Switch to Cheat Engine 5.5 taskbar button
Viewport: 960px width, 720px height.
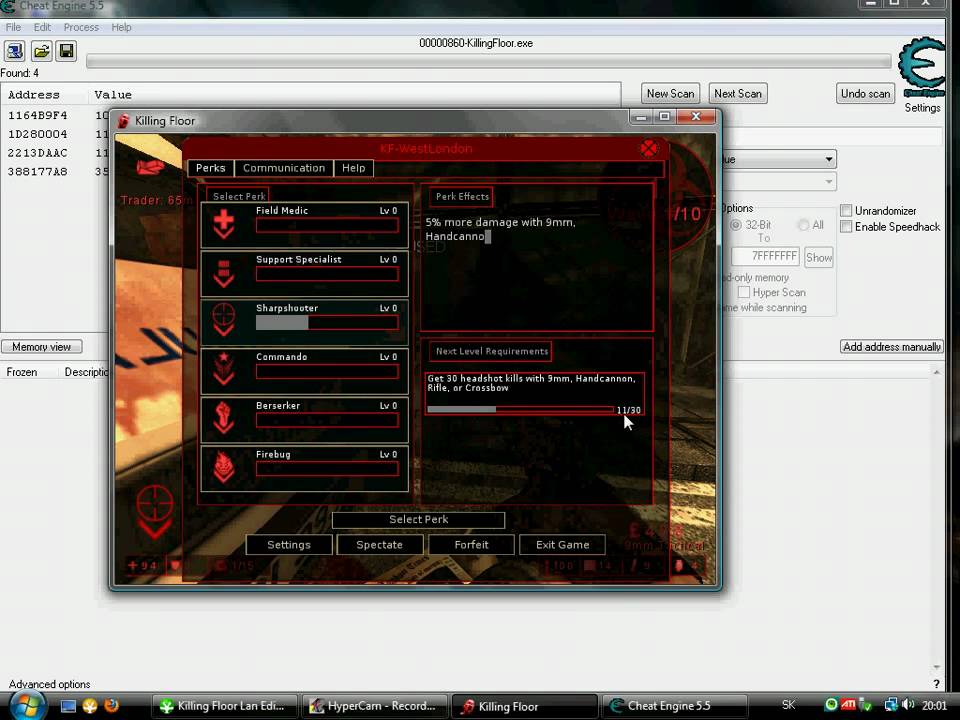[x=673, y=706]
